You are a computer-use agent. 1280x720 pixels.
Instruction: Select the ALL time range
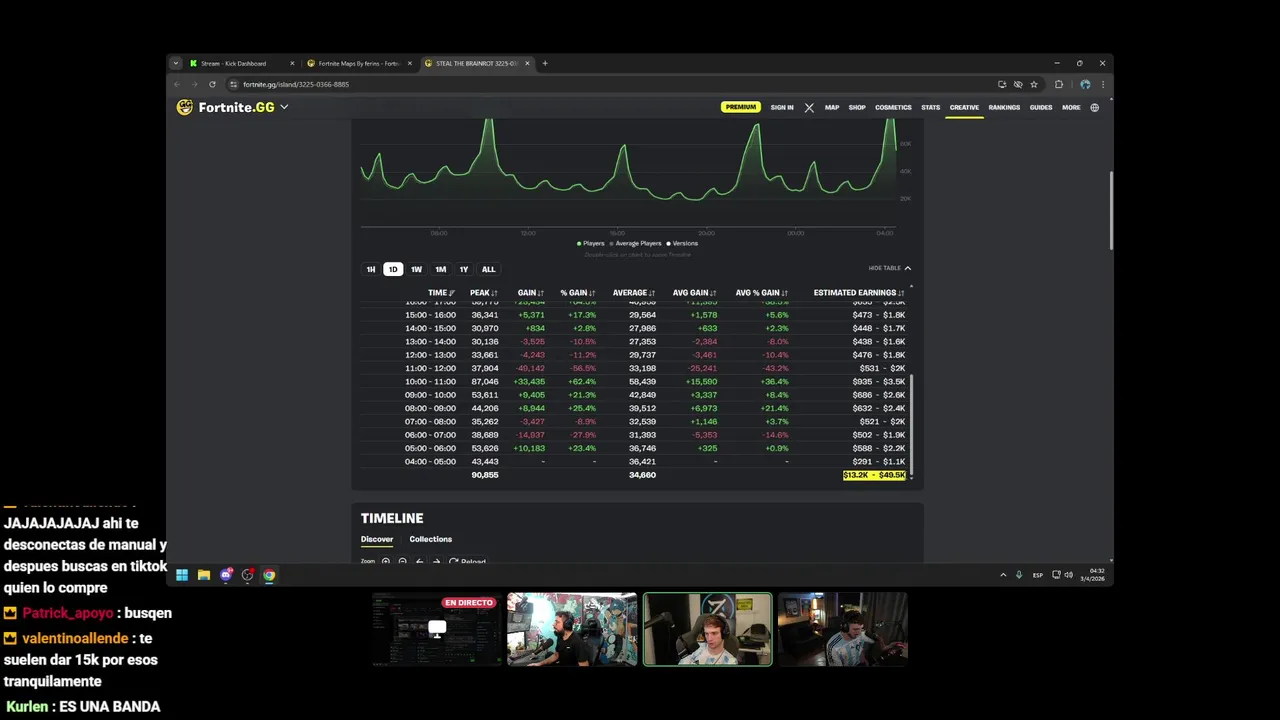(x=488, y=269)
